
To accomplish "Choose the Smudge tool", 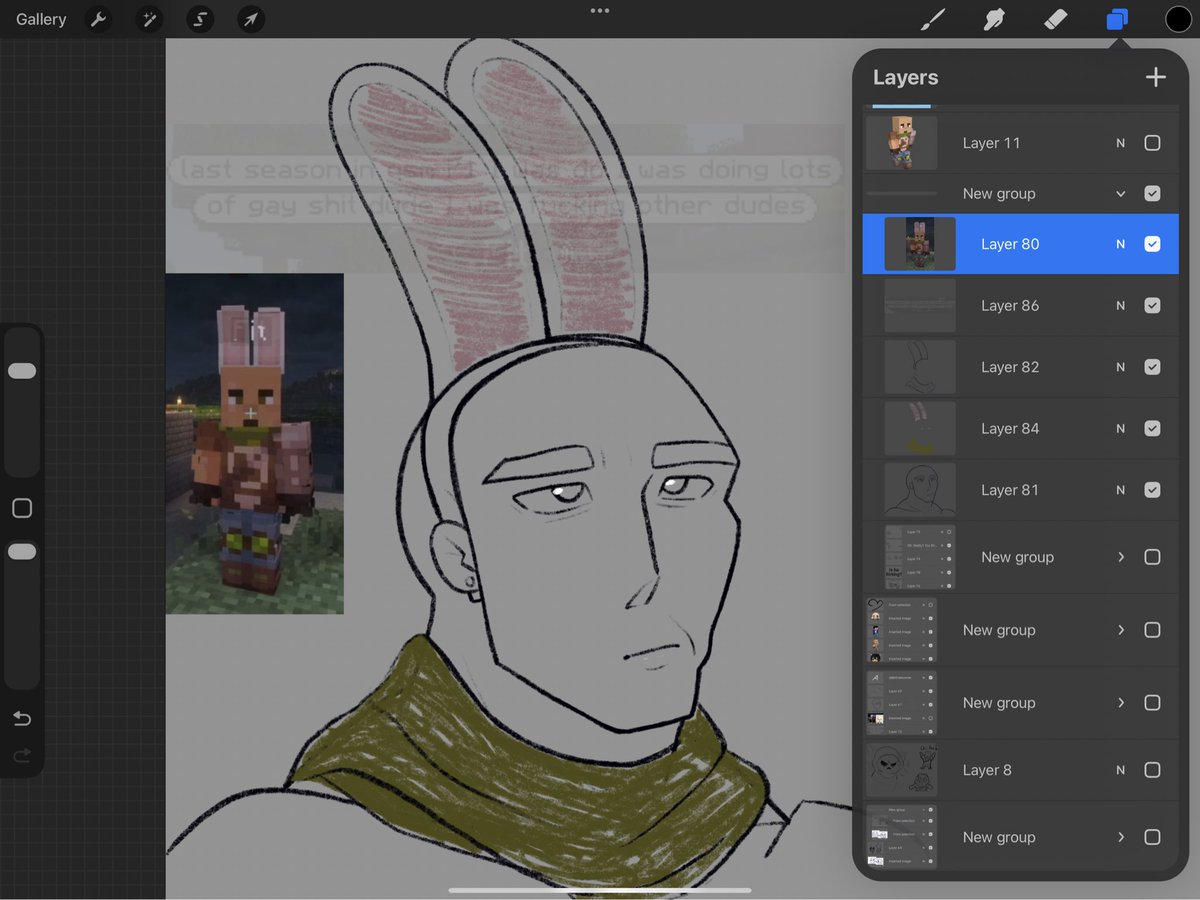I will (x=993, y=19).
